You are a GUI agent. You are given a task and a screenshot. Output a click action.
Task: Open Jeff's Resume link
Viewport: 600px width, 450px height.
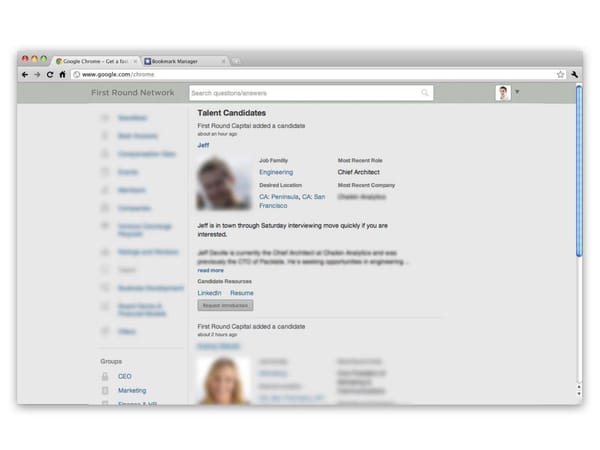tap(241, 293)
